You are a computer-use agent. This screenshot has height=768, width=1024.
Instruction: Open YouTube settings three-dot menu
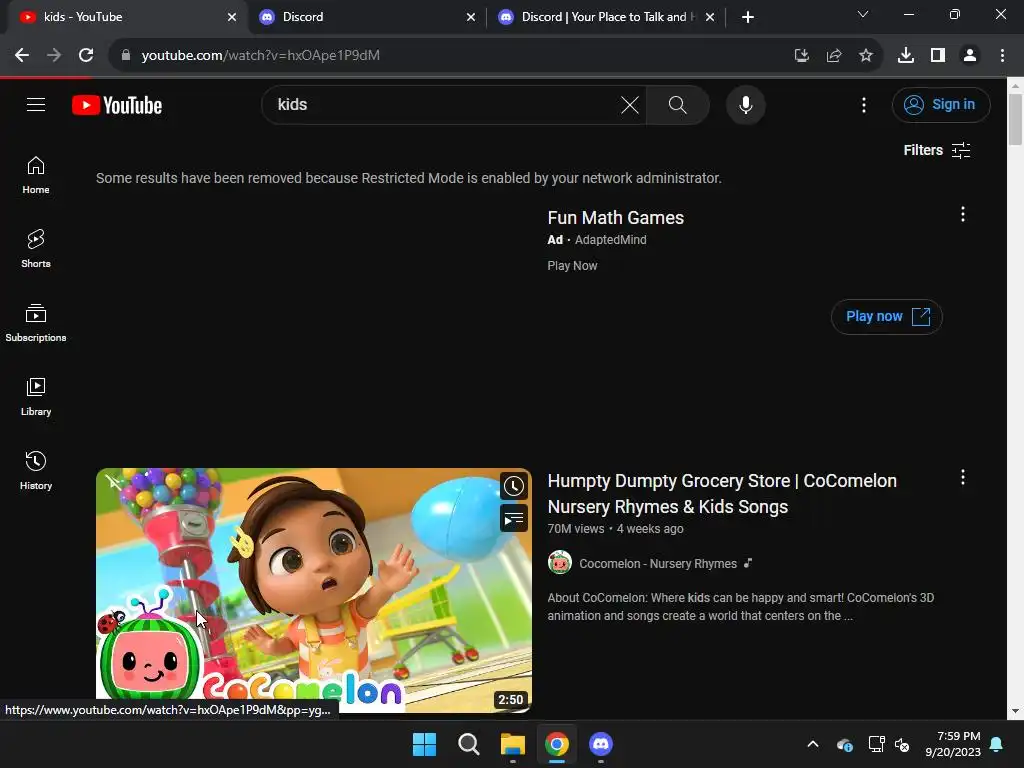click(x=863, y=105)
